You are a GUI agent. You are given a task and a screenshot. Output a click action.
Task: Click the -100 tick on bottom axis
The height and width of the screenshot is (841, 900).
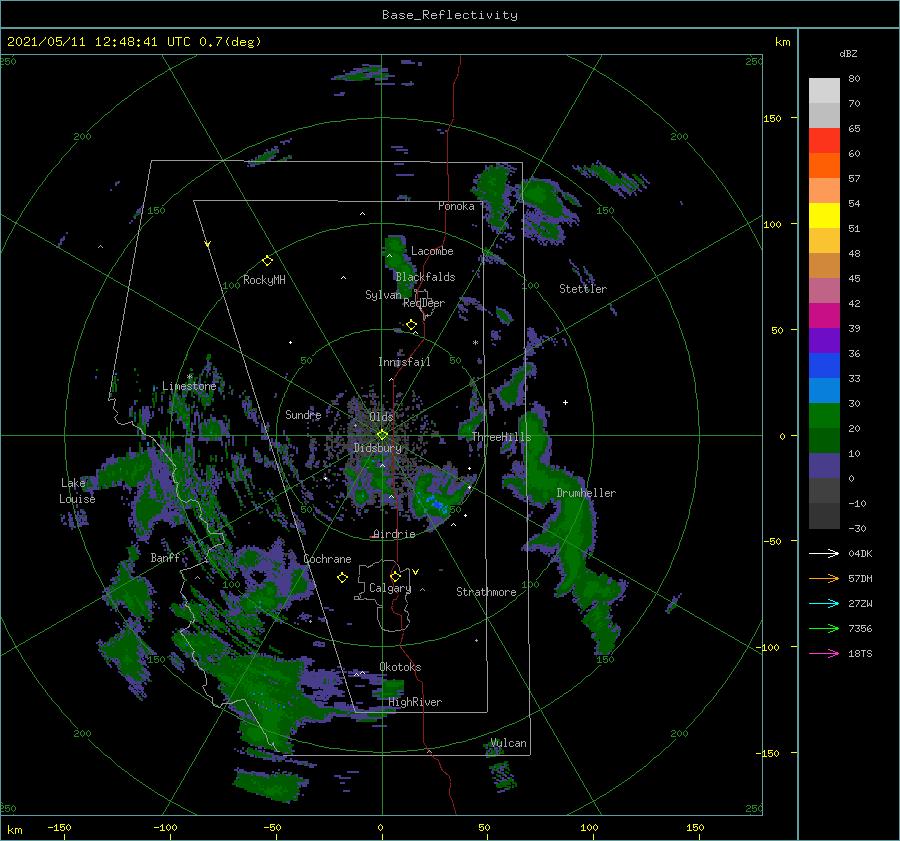click(165, 827)
